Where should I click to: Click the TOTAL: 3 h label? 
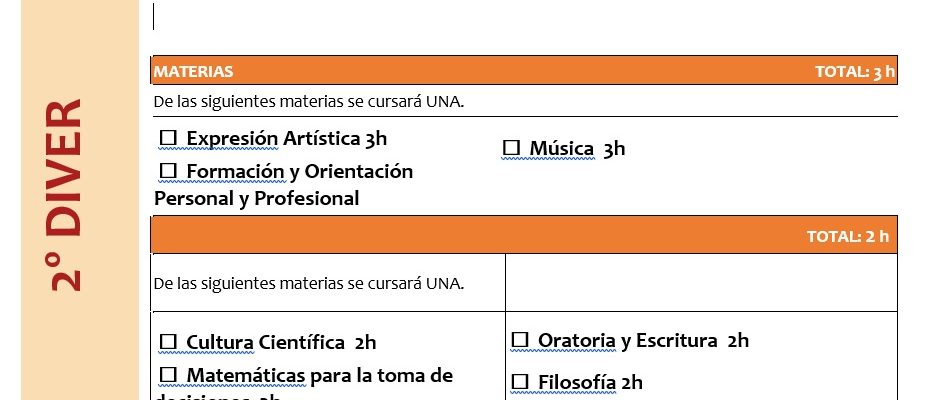point(855,72)
